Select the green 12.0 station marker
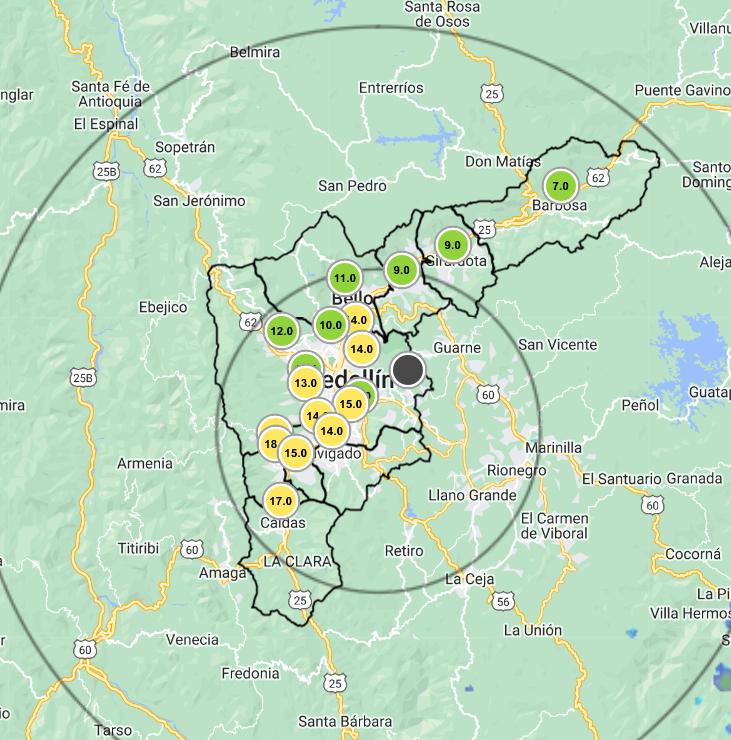 281,331
